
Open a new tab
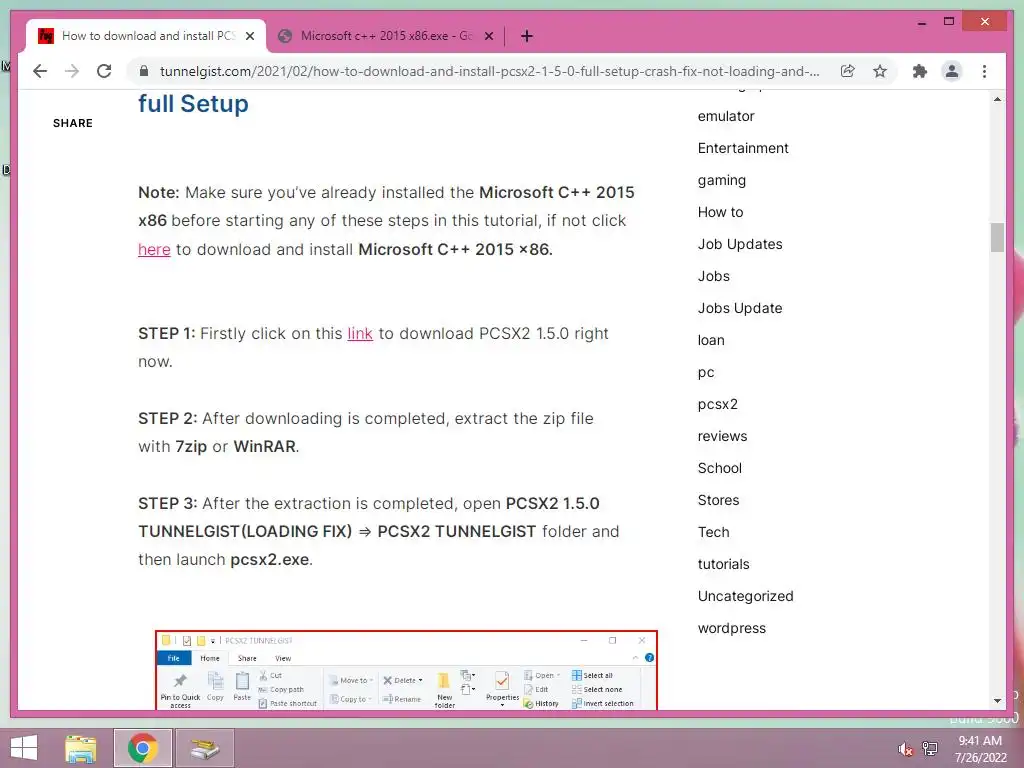[x=527, y=37]
